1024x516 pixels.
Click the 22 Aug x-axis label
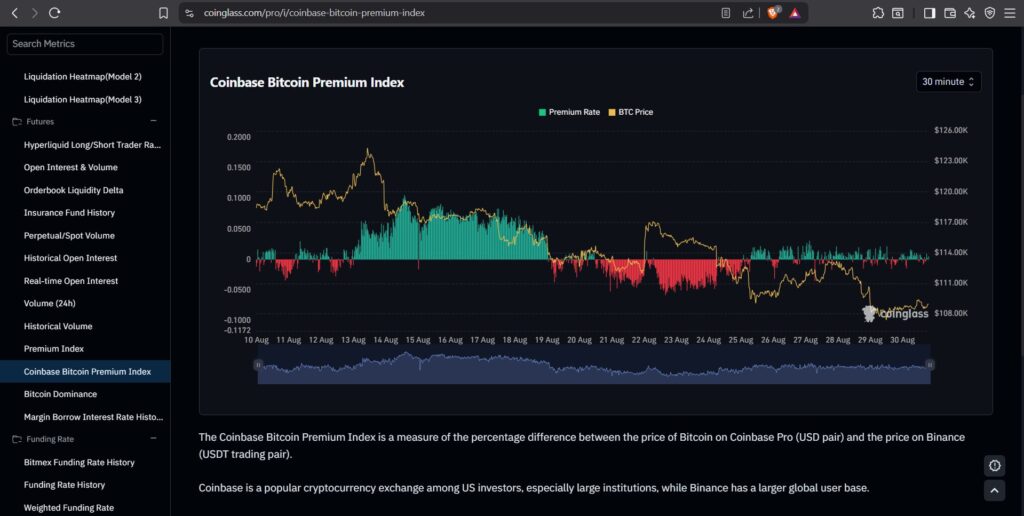[644, 340]
